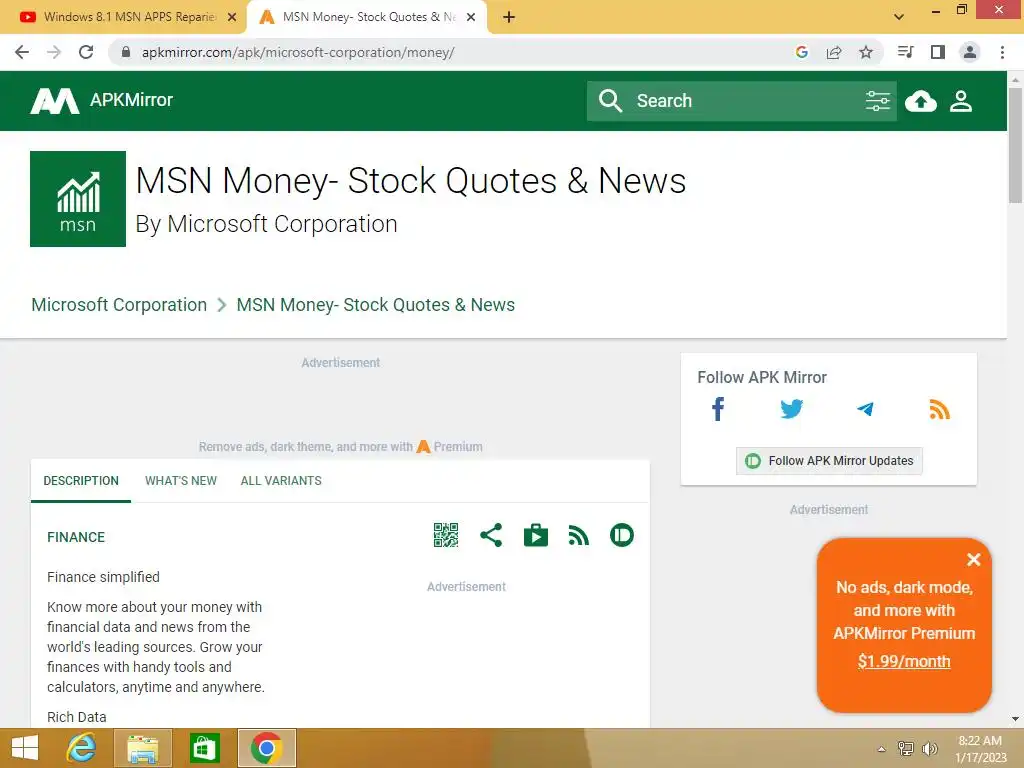Show hidden system tray icons
This screenshot has height=768, width=1024.
coord(882,749)
